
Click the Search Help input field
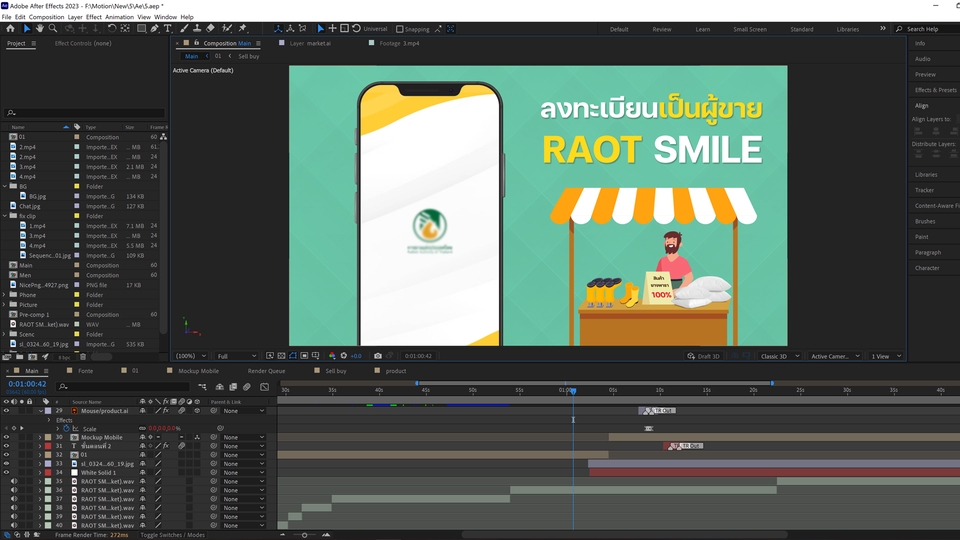click(929, 29)
